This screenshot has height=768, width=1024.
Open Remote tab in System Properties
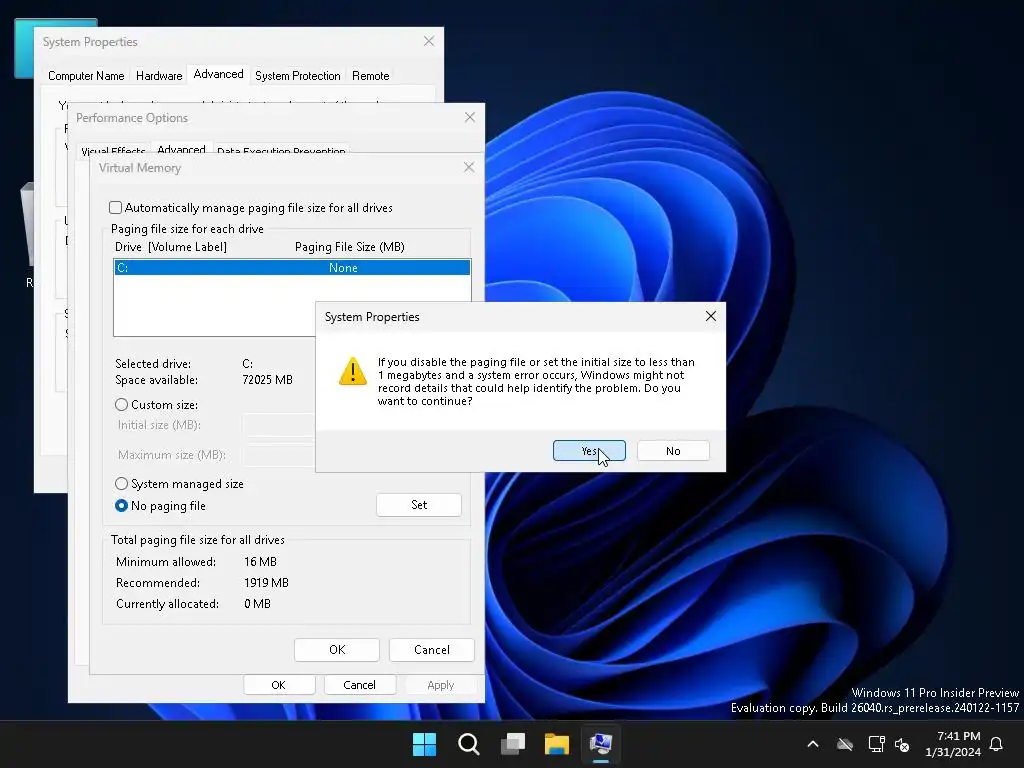370,76
